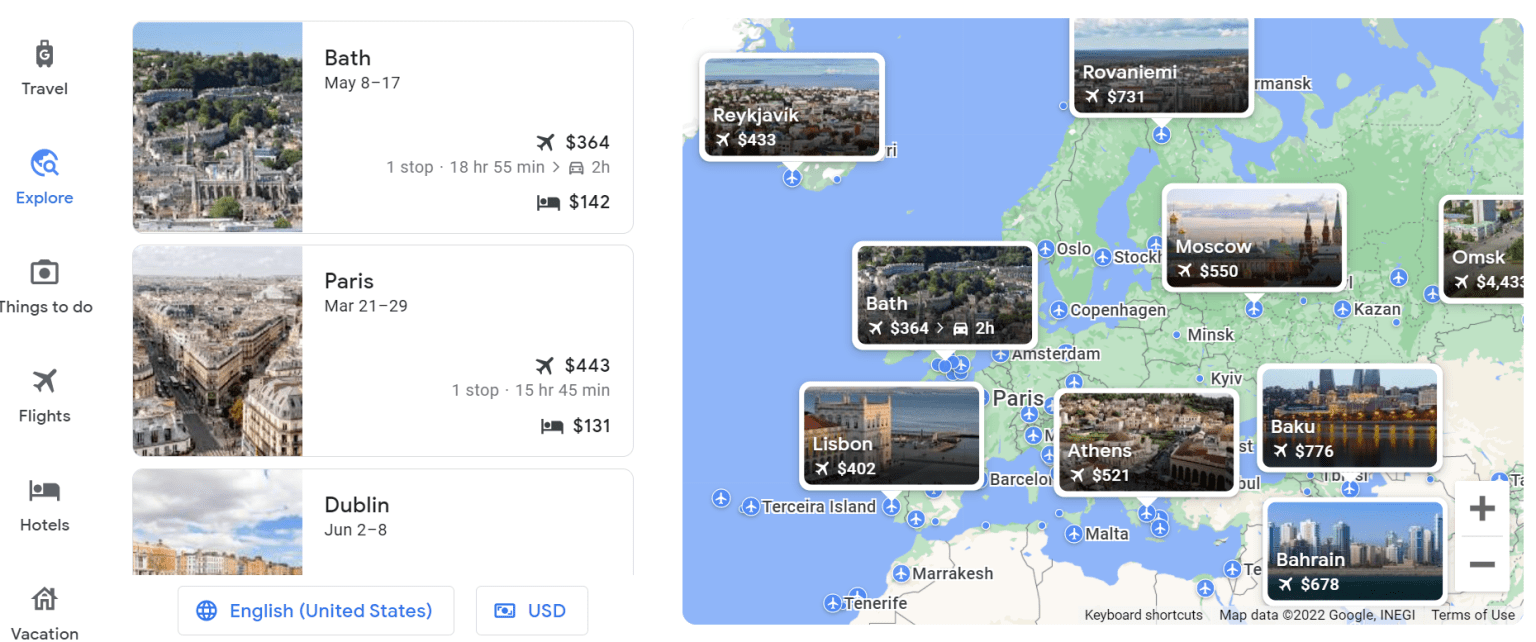1536x642 pixels.
Task: Open the USD currency selector
Action: pyautogui.click(x=531, y=610)
